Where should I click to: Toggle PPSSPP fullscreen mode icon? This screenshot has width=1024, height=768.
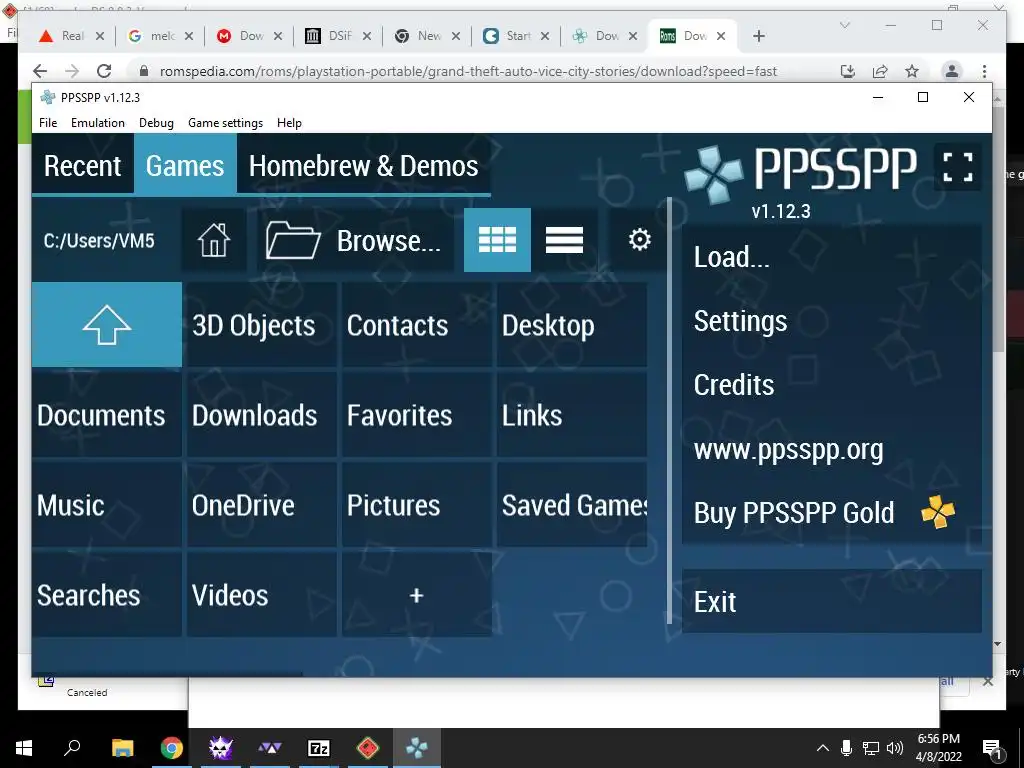click(x=957, y=167)
